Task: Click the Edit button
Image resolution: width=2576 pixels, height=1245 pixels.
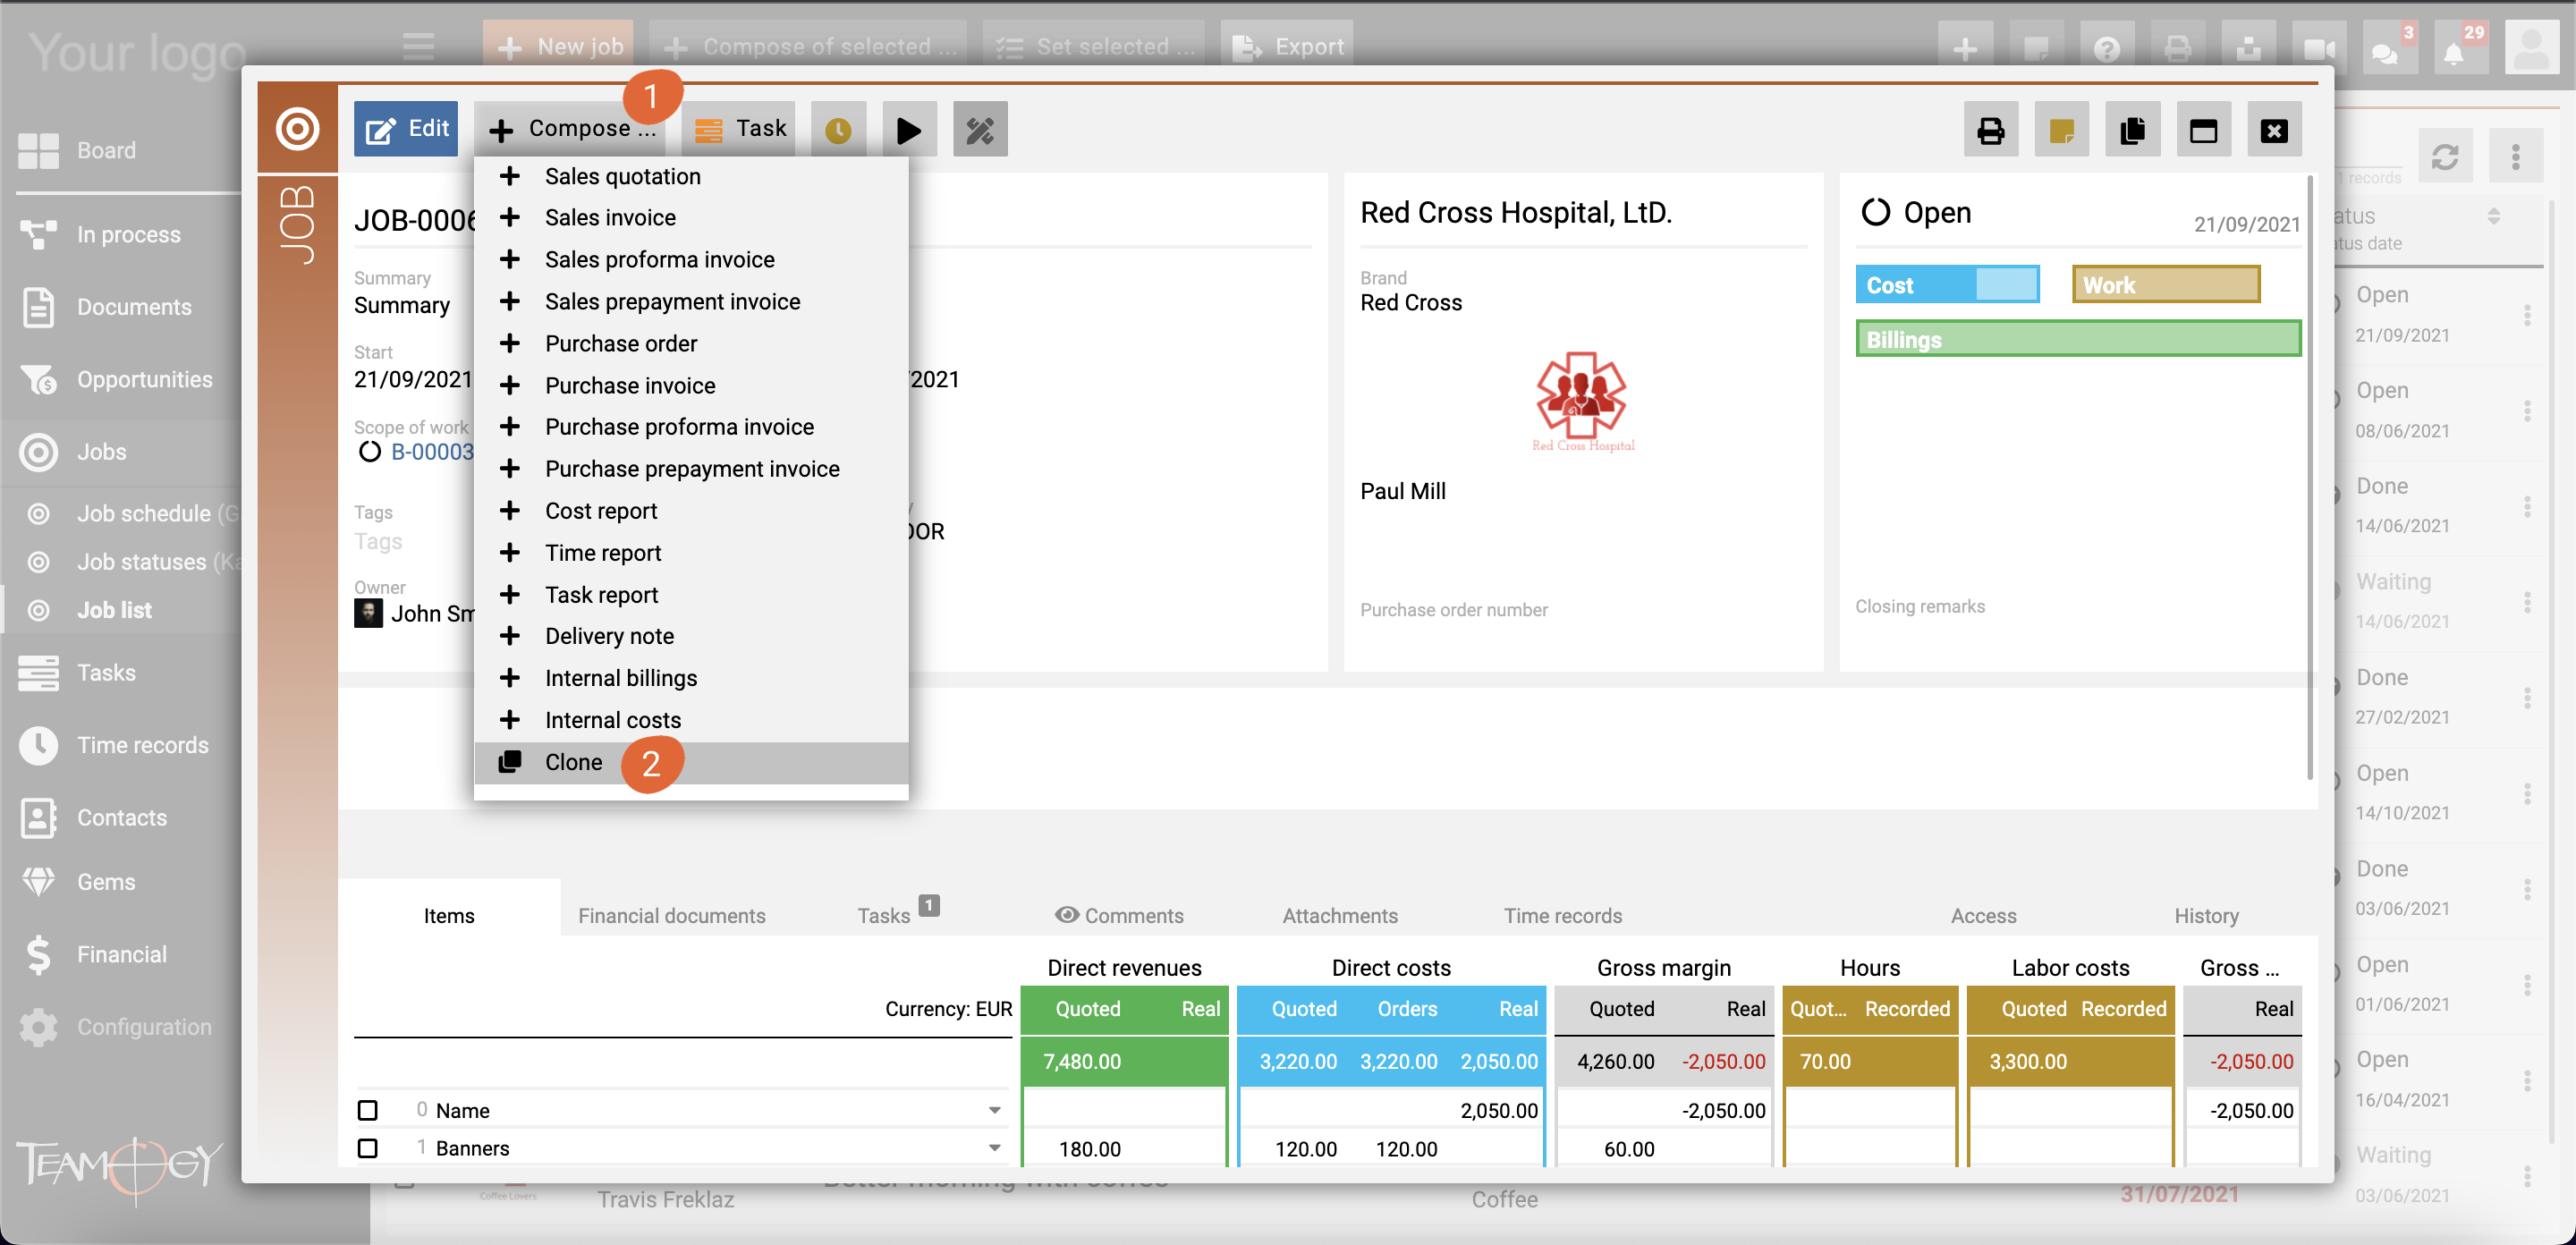Action: [x=406, y=129]
